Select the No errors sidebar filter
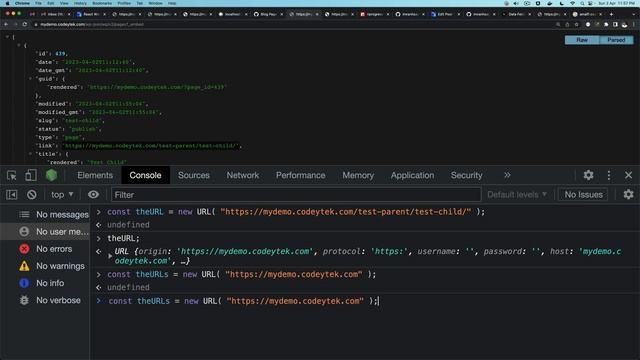The width and height of the screenshot is (640, 360). pos(45,249)
